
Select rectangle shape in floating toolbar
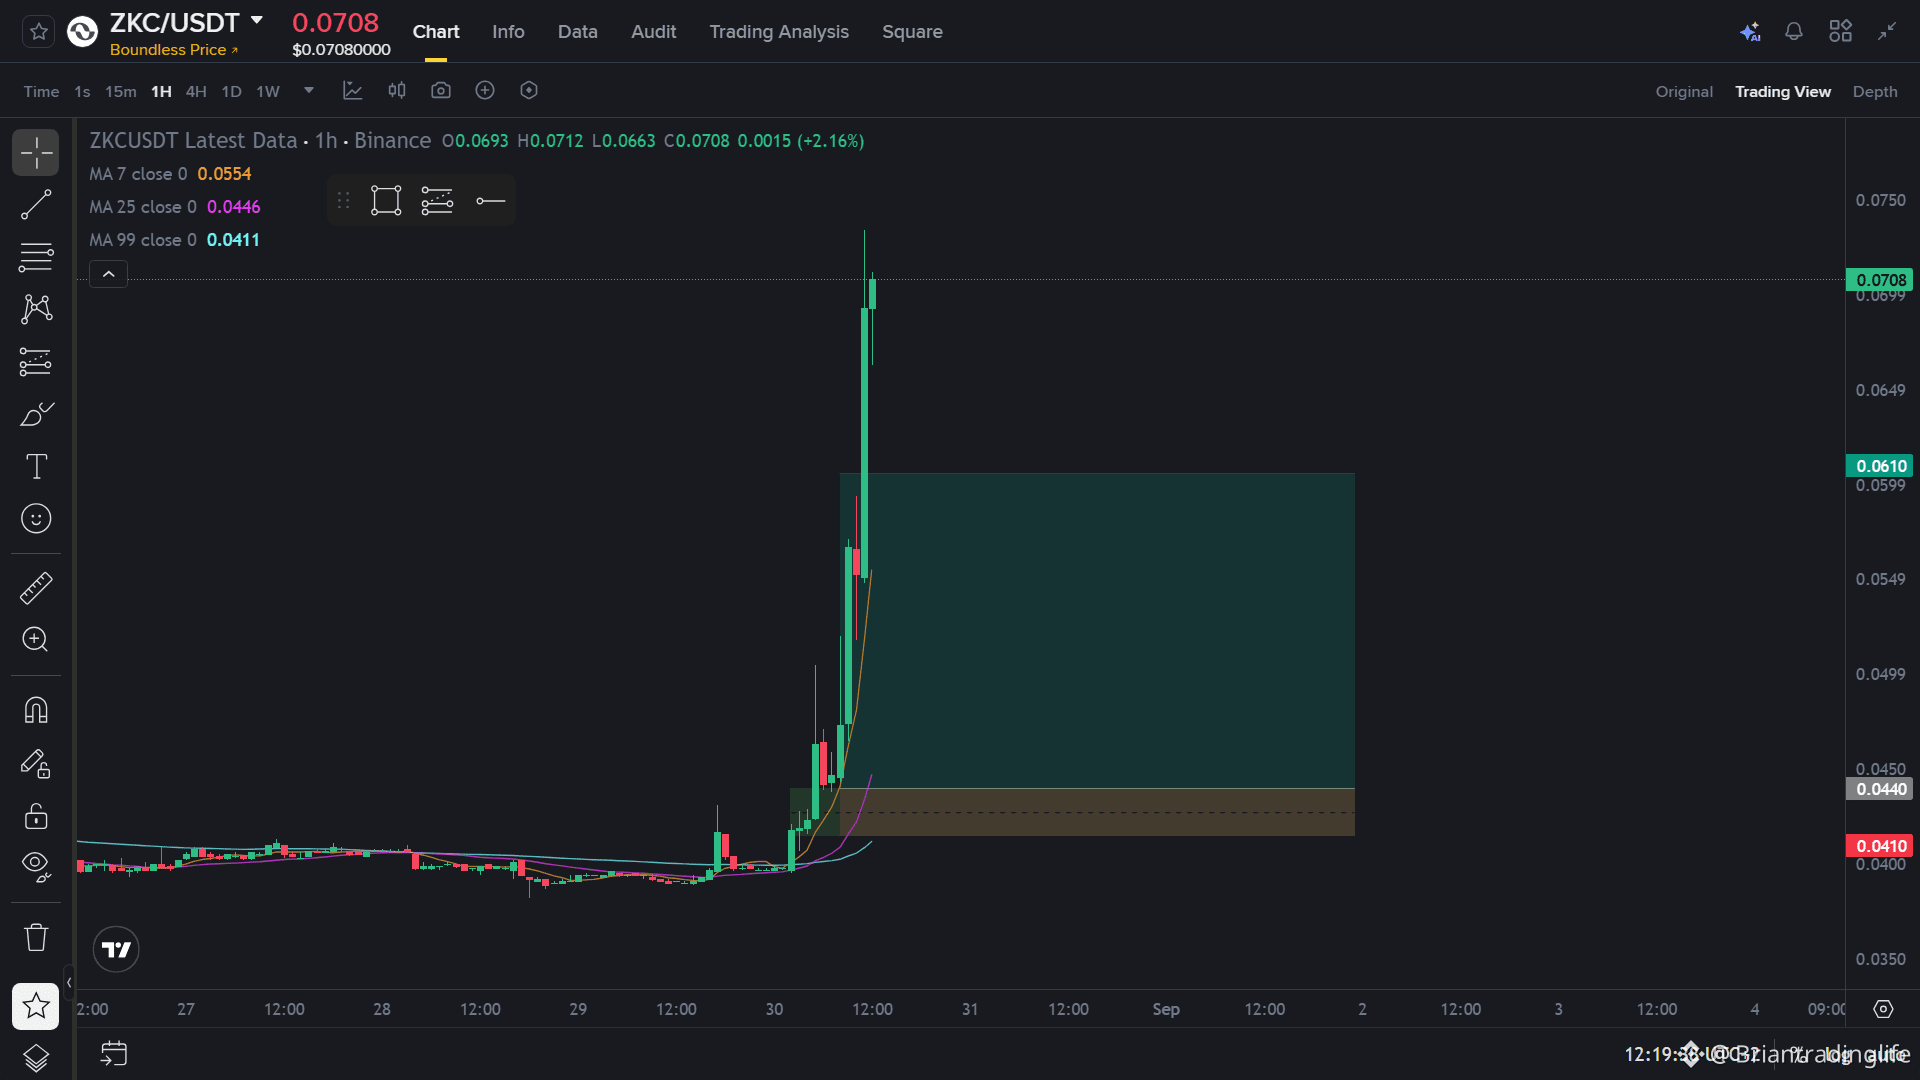(386, 201)
